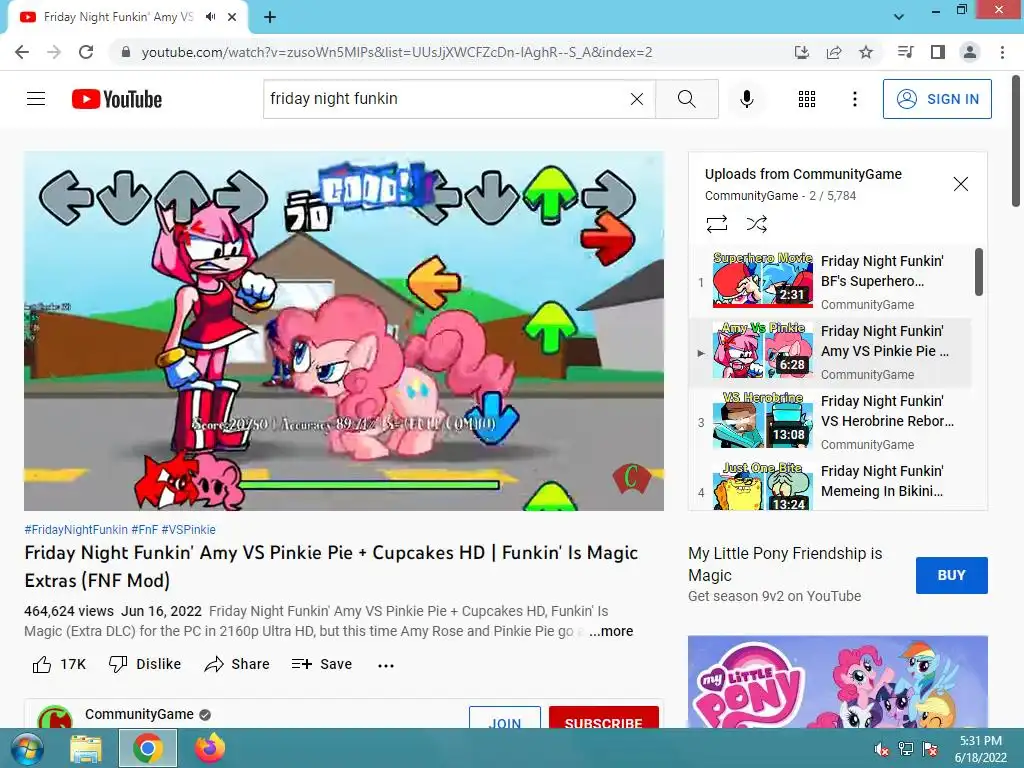
Task: Open YouTube settings three-dot menu
Action: 854,99
